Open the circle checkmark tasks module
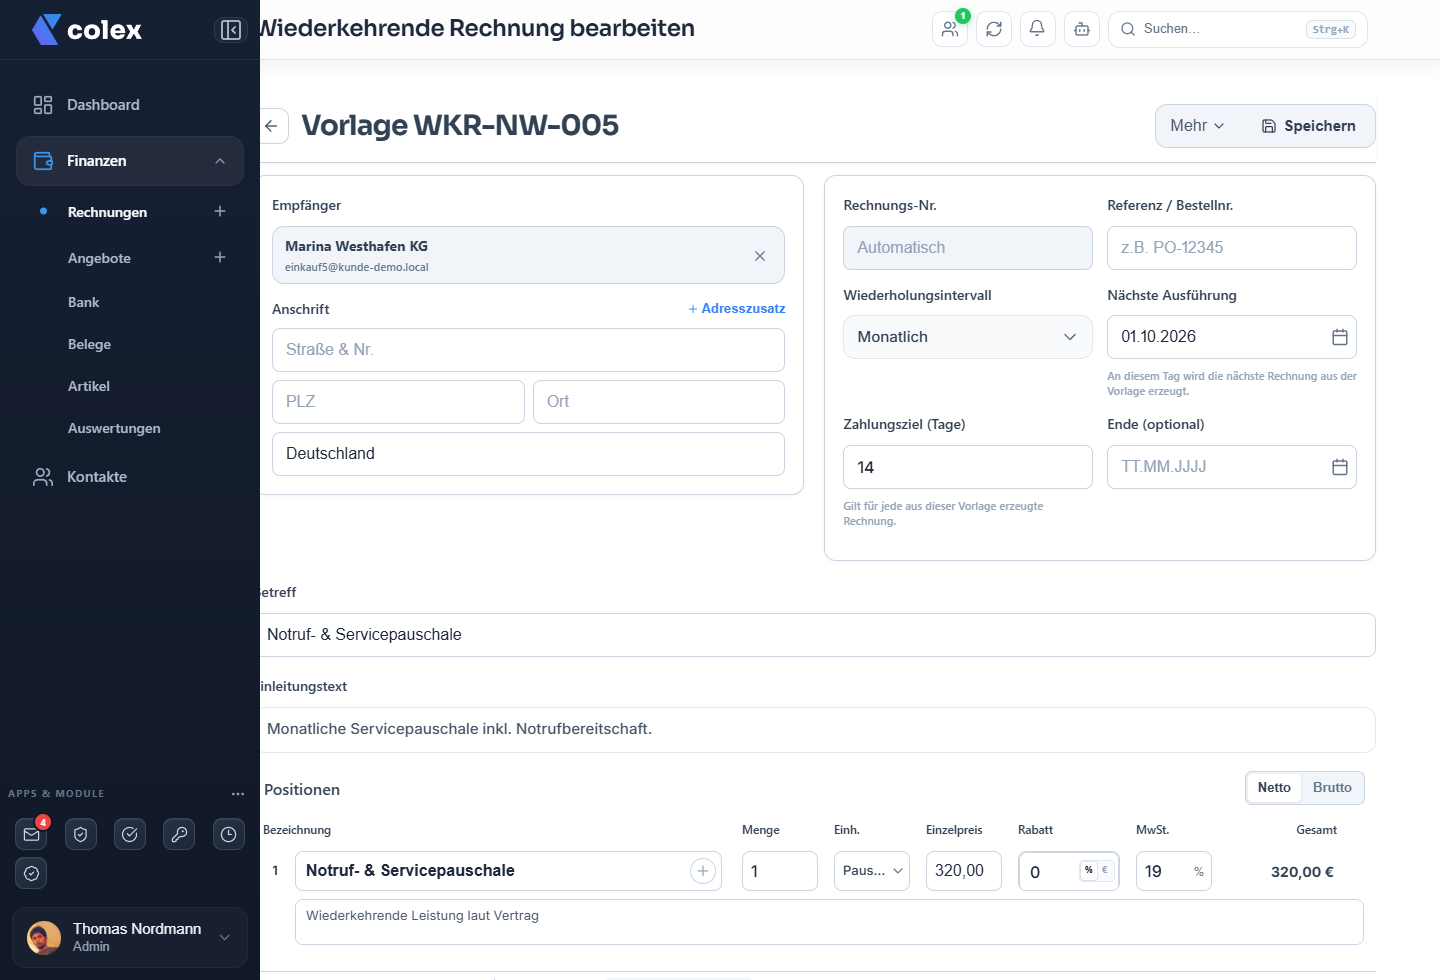Image resolution: width=1440 pixels, height=980 pixels. pos(130,834)
